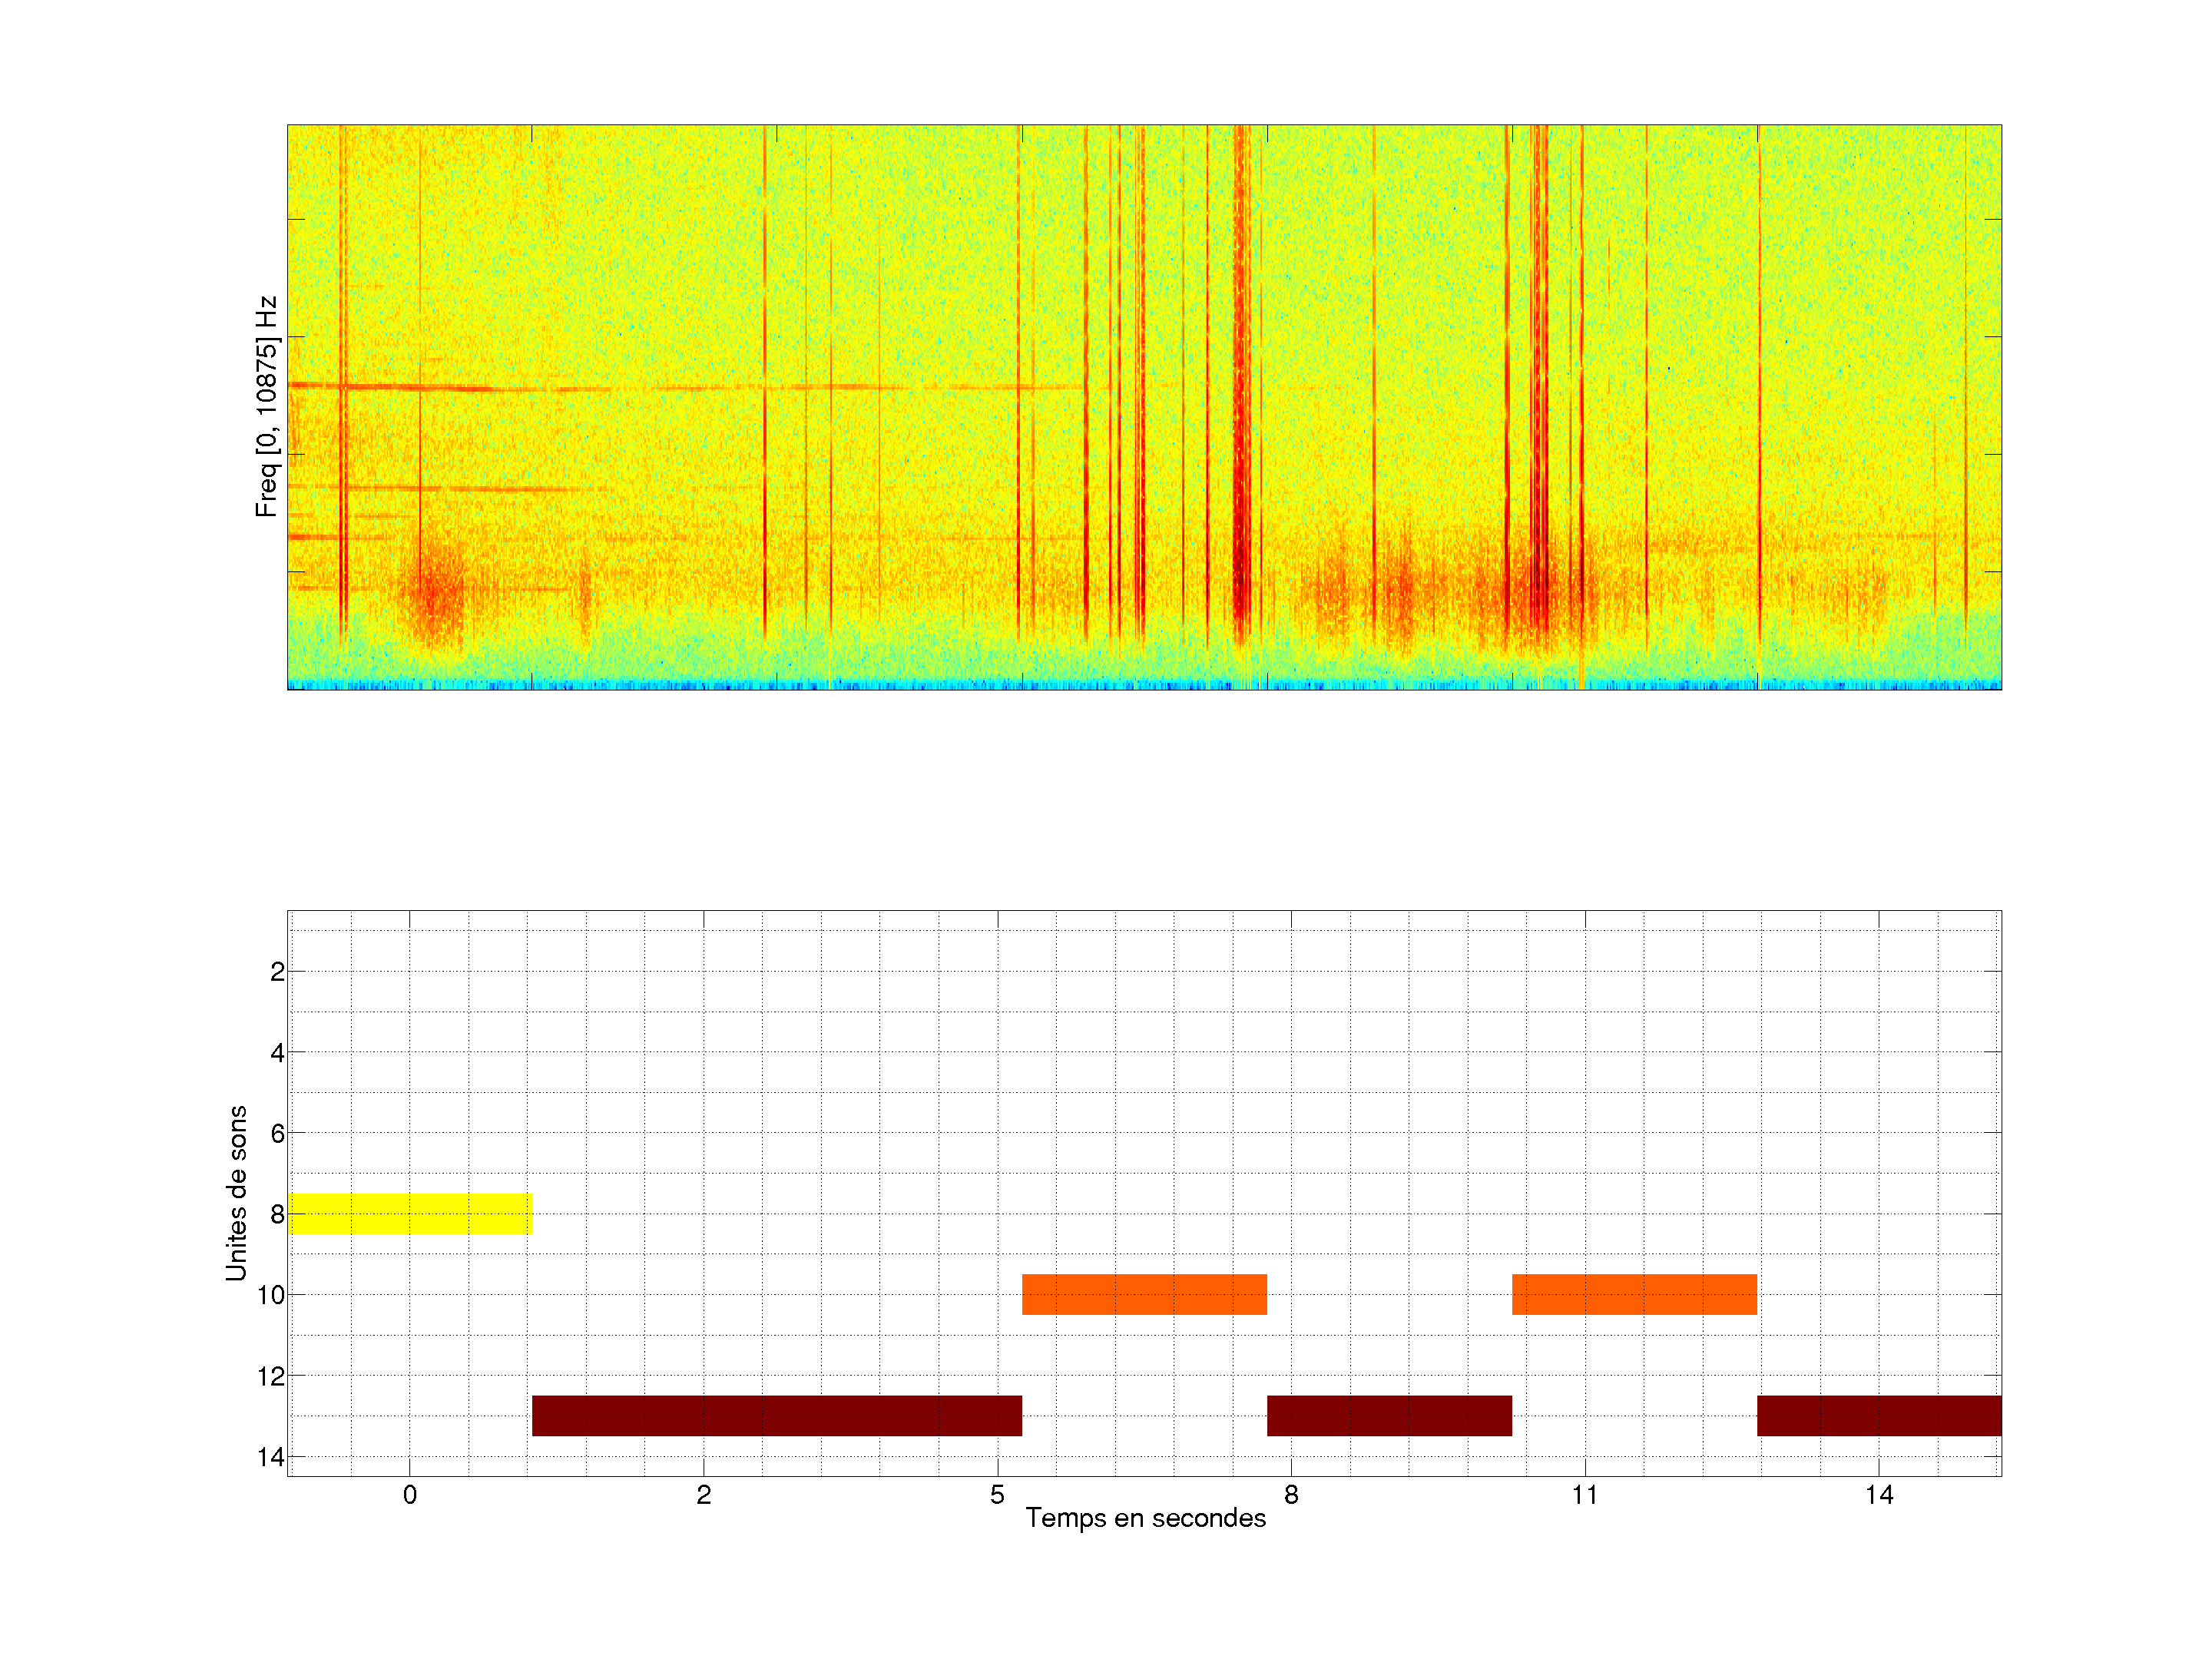The image size is (2212, 1659).
Task: Click the x-axis tick label 11
Action: [x=1585, y=1495]
